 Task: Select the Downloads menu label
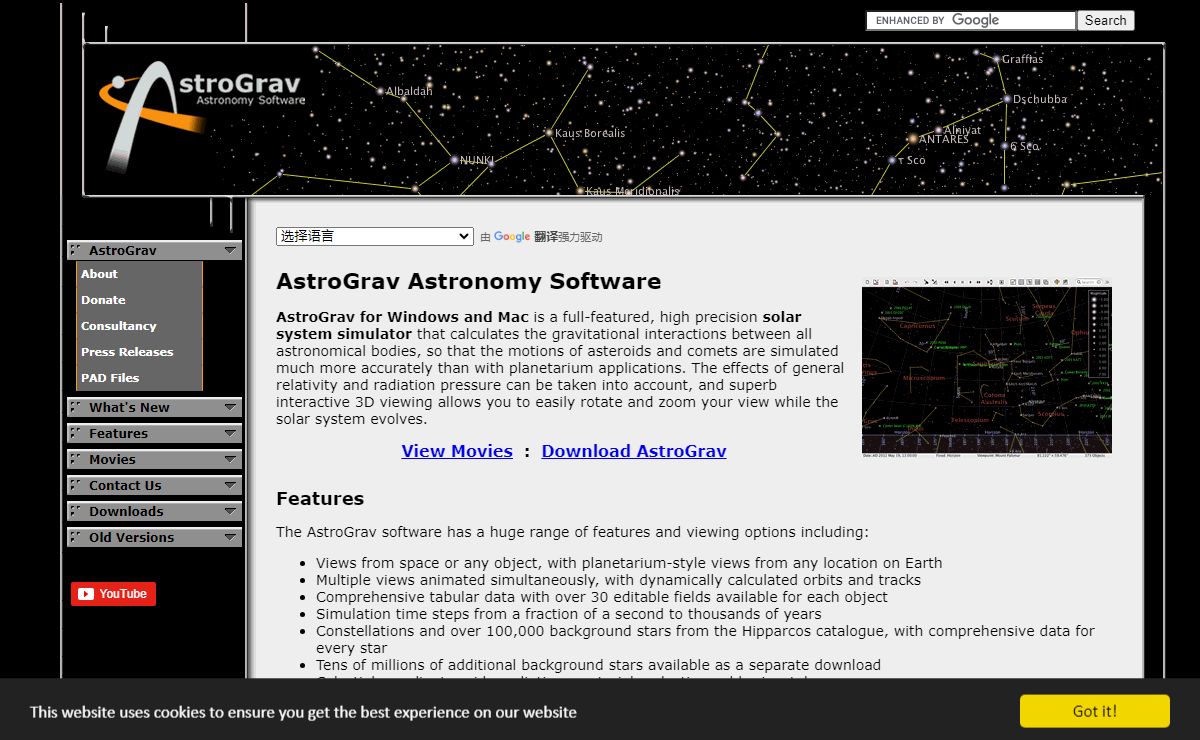[126, 511]
